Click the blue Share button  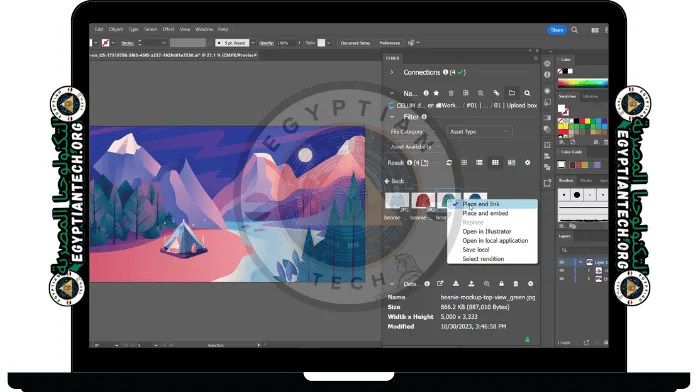click(x=556, y=30)
